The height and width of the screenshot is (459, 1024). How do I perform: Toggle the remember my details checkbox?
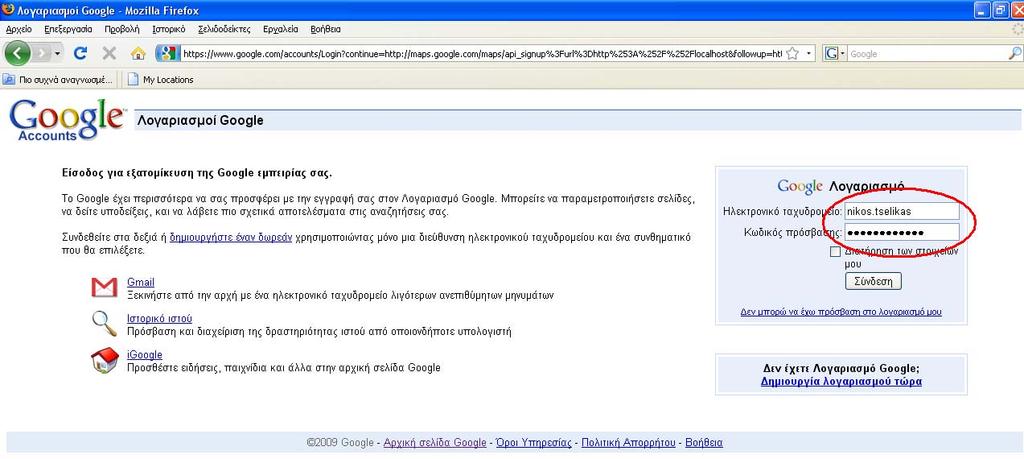point(835,252)
